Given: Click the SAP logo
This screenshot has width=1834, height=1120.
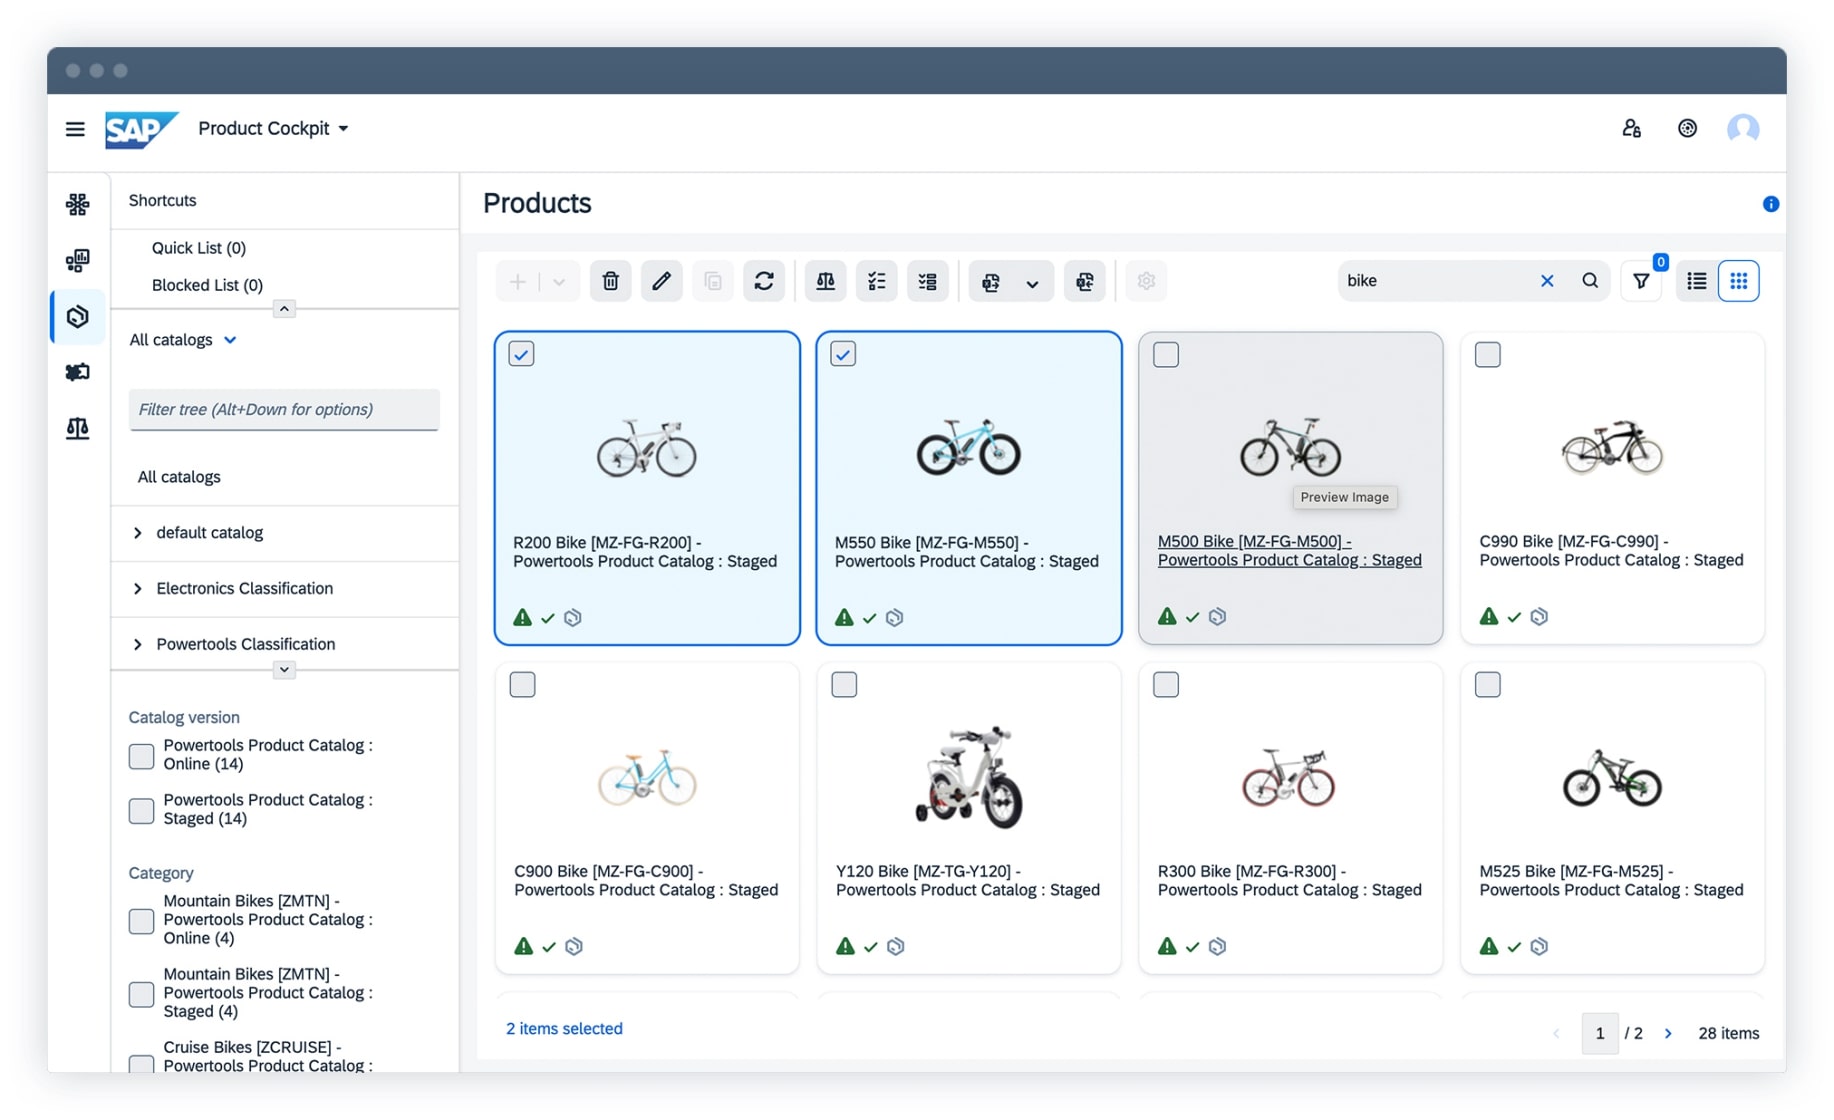Looking at the screenshot, I should pos(141,129).
